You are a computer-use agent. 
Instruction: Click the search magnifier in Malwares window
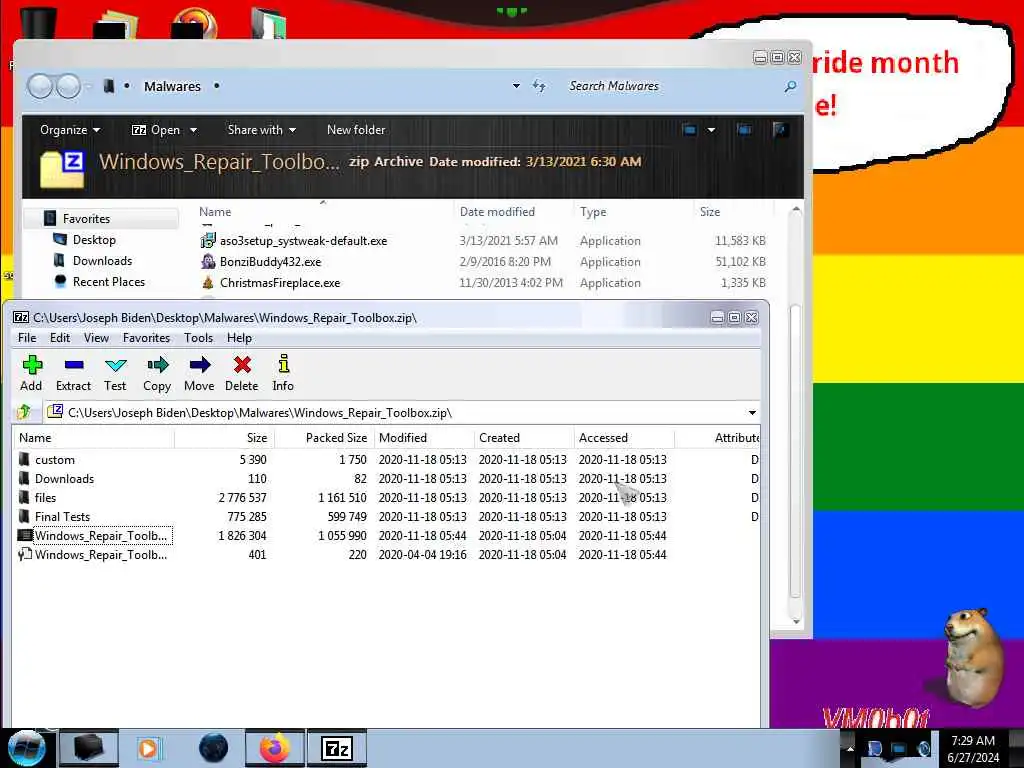coord(790,86)
